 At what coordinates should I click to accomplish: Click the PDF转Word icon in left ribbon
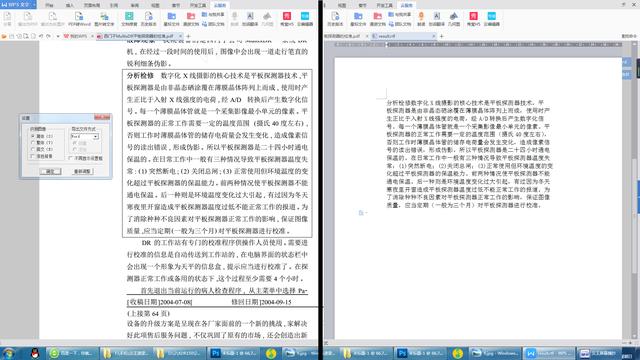click(x=79, y=19)
